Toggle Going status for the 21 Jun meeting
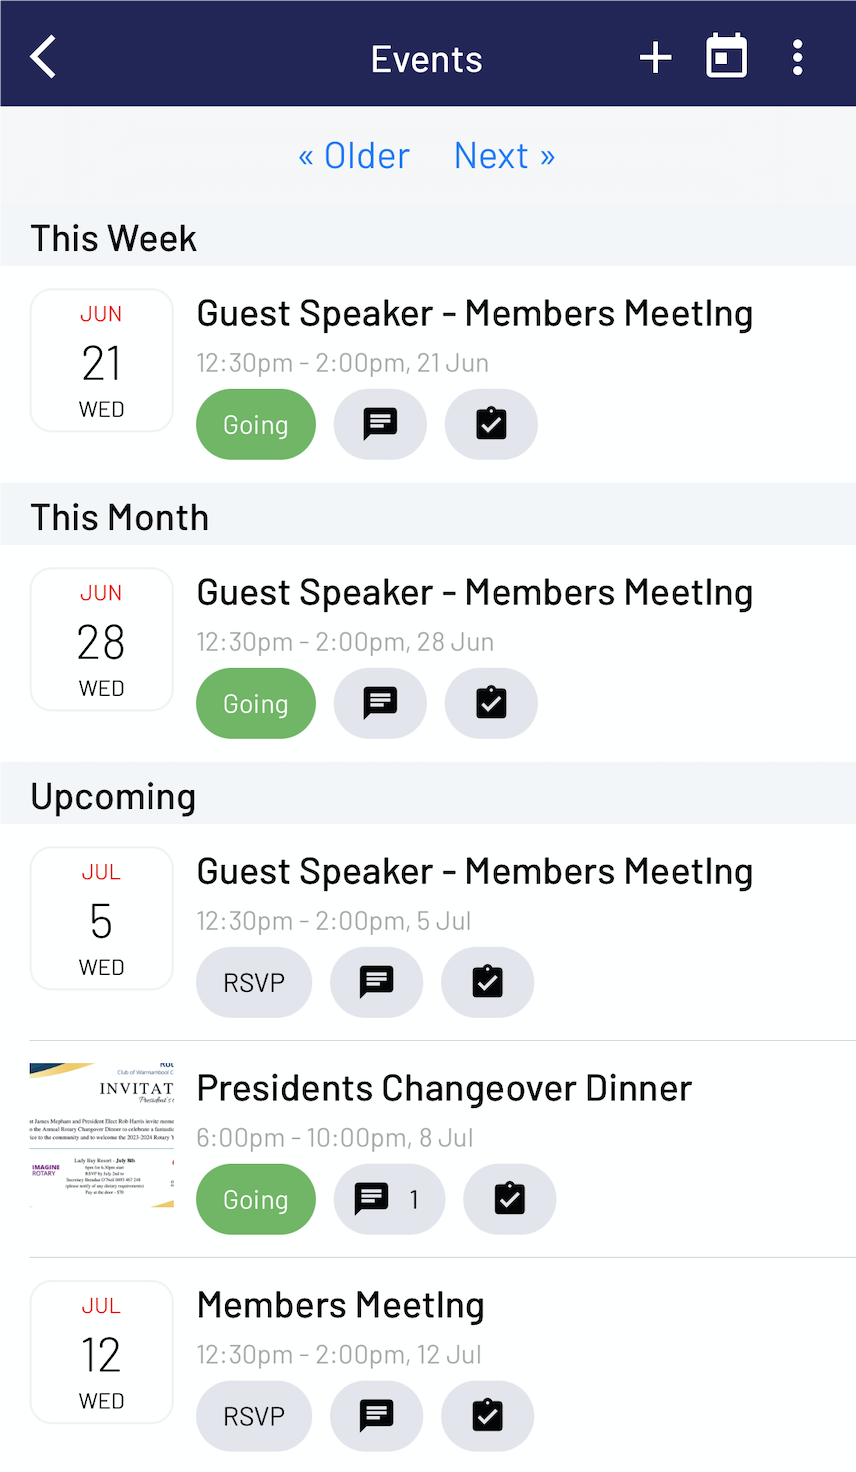856x1472 pixels. pyautogui.click(x=256, y=424)
